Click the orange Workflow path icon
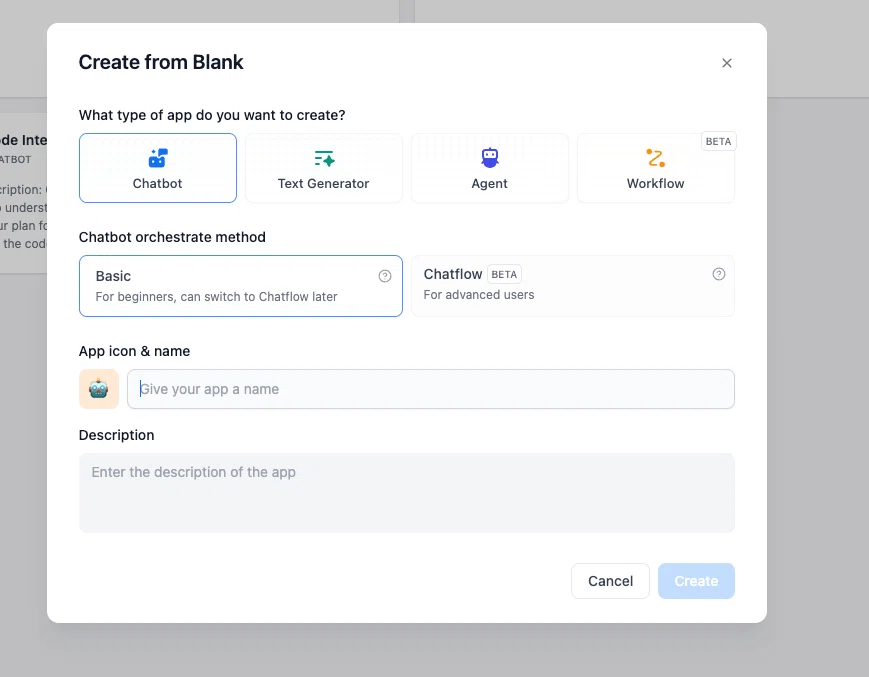Screen dimensions: 869x677 656,158
